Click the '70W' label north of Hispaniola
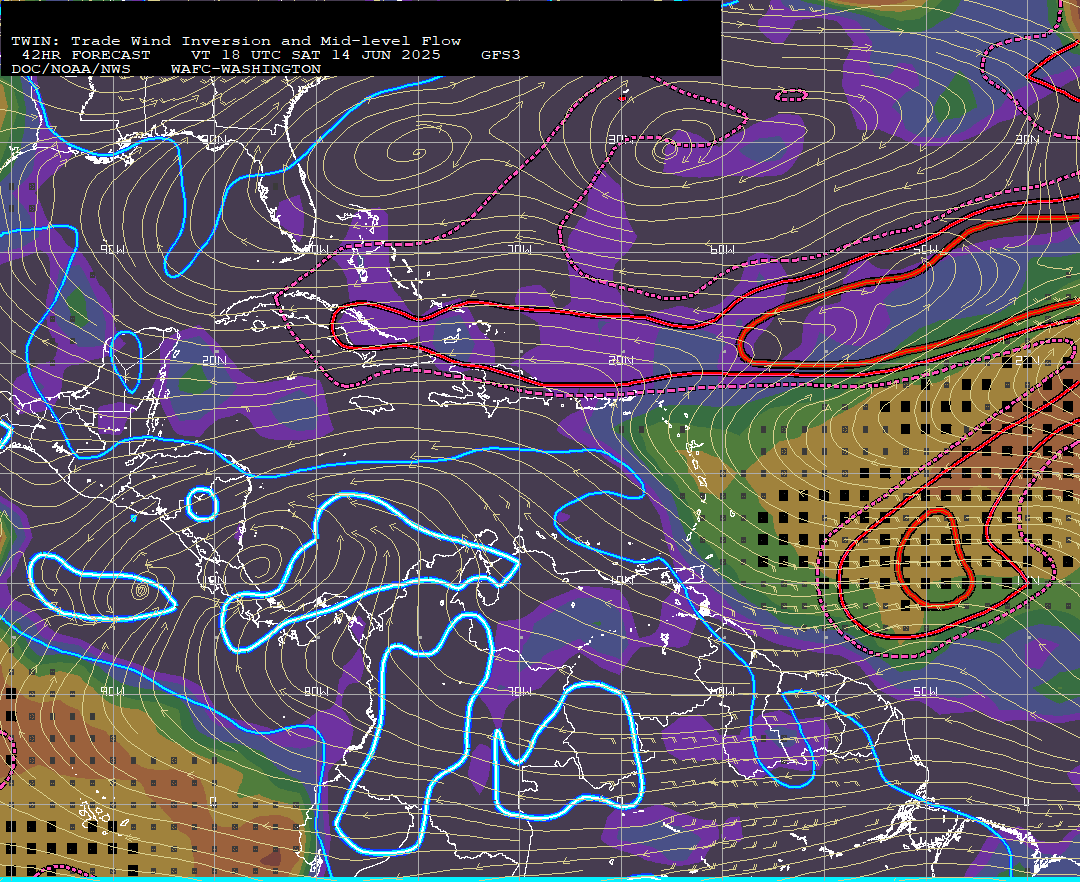This screenshot has width=1080, height=882. click(x=520, y=249)
